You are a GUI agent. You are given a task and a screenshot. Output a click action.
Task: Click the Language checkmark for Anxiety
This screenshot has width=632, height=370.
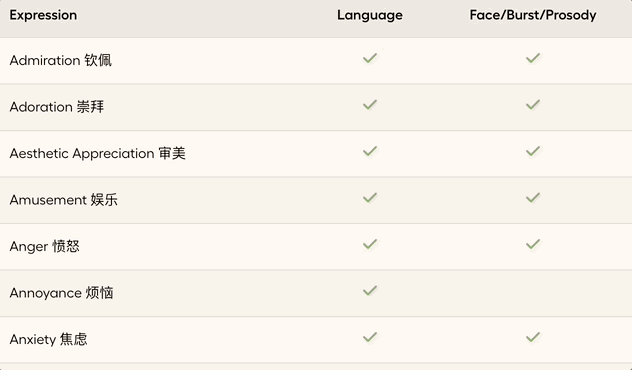pyautogui.click(x=370, y=337)
